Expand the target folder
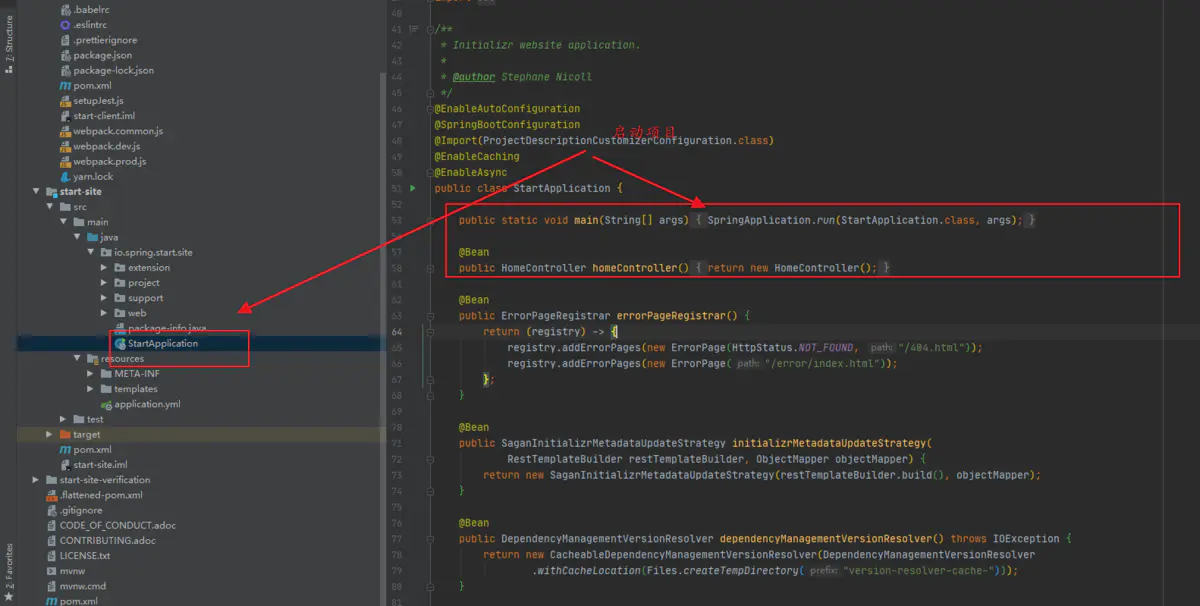The height and width of the screenshot is (606, 1200). click(50, 435)
